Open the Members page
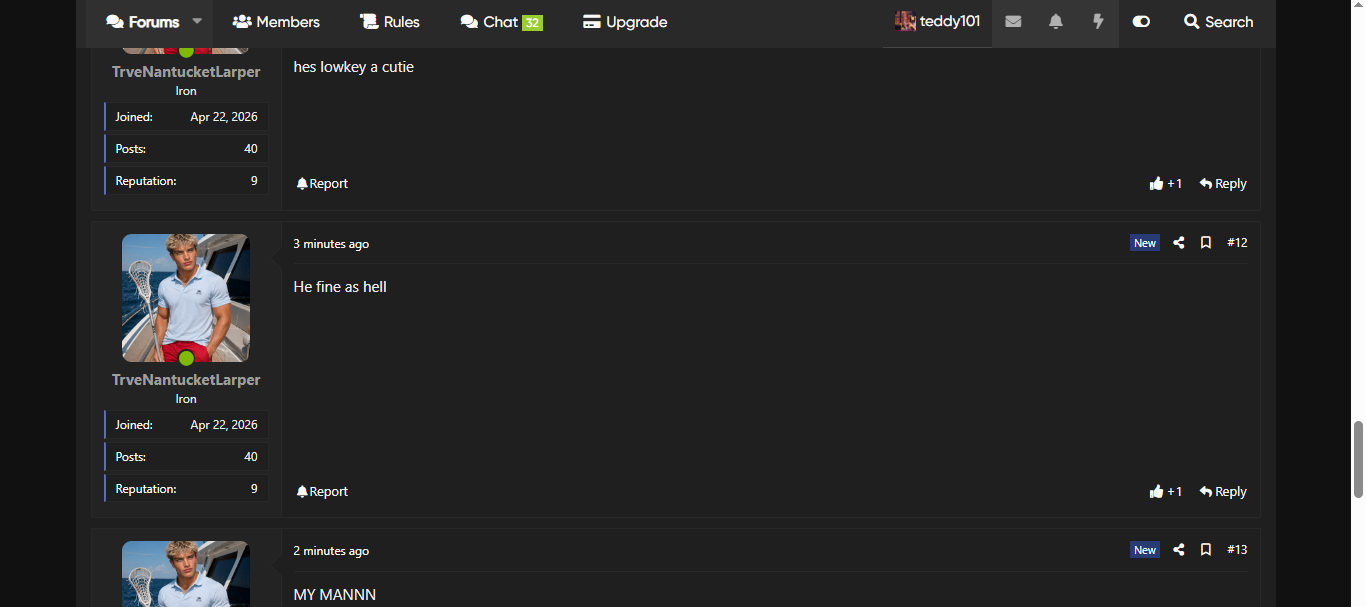Image resolution: width=1366 pixels, height=607 pixels. pyautogui.click(x=276, y=22)
